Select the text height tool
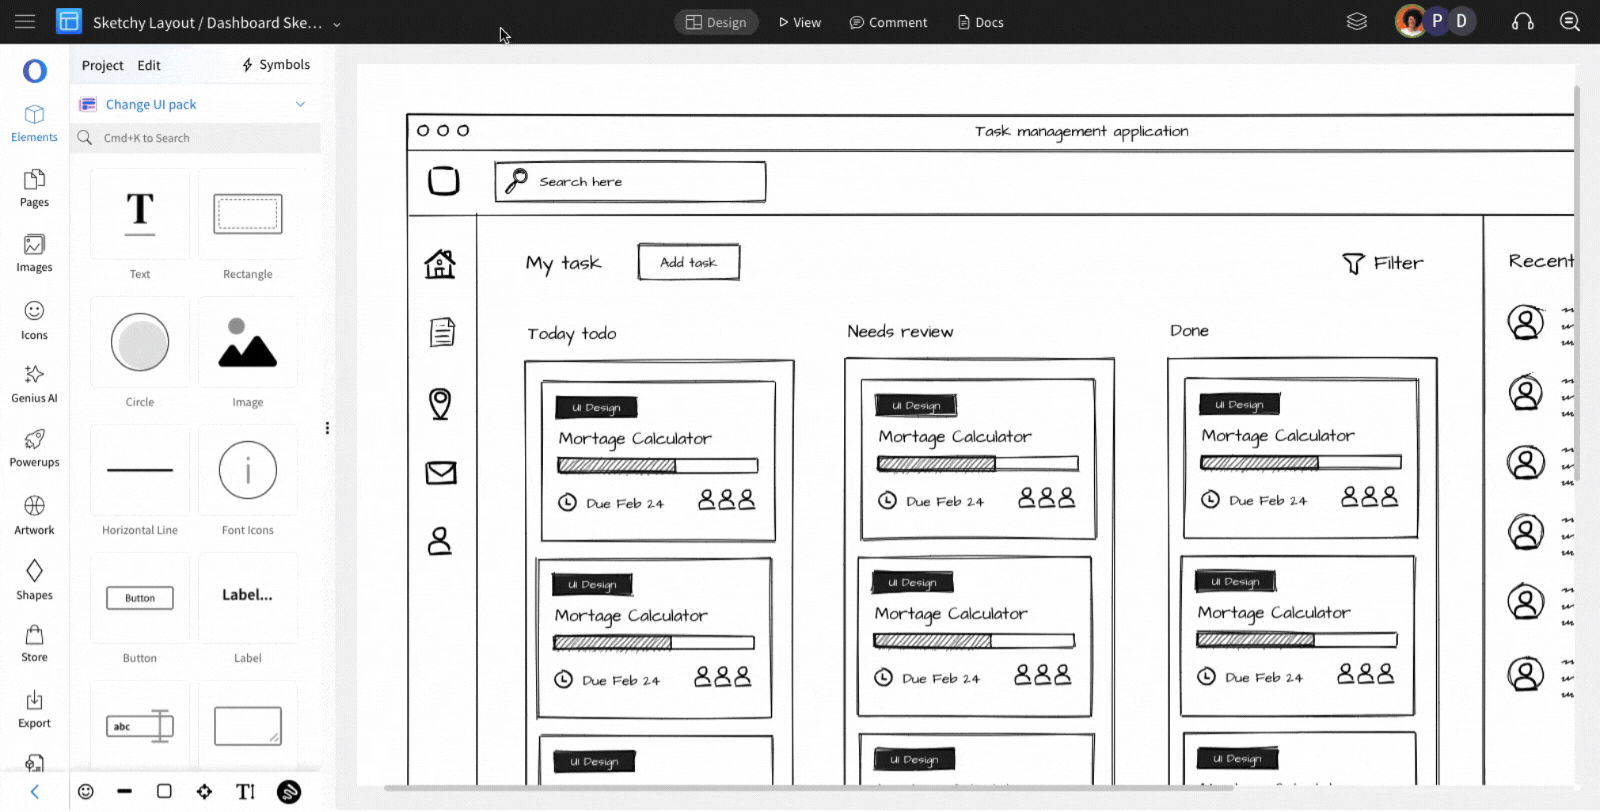This screenshot has width=1600, height=812. point(246,791)
